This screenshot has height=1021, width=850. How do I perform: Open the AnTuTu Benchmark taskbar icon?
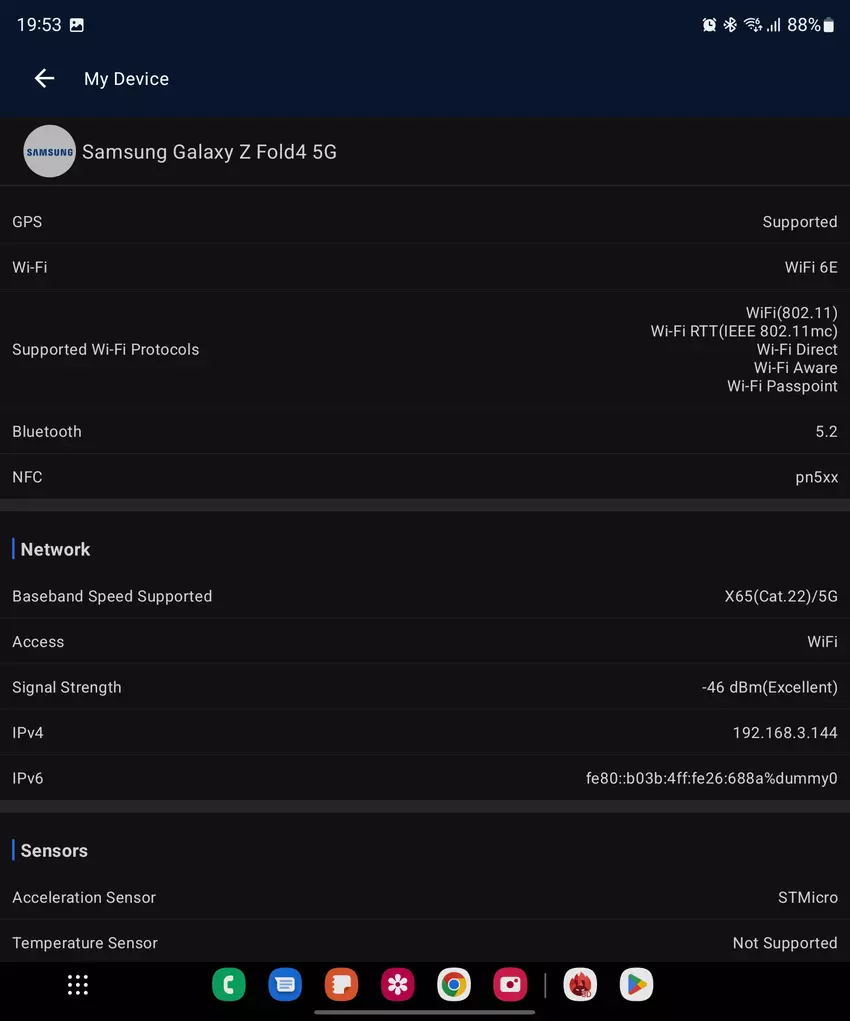tap(580, 985)
